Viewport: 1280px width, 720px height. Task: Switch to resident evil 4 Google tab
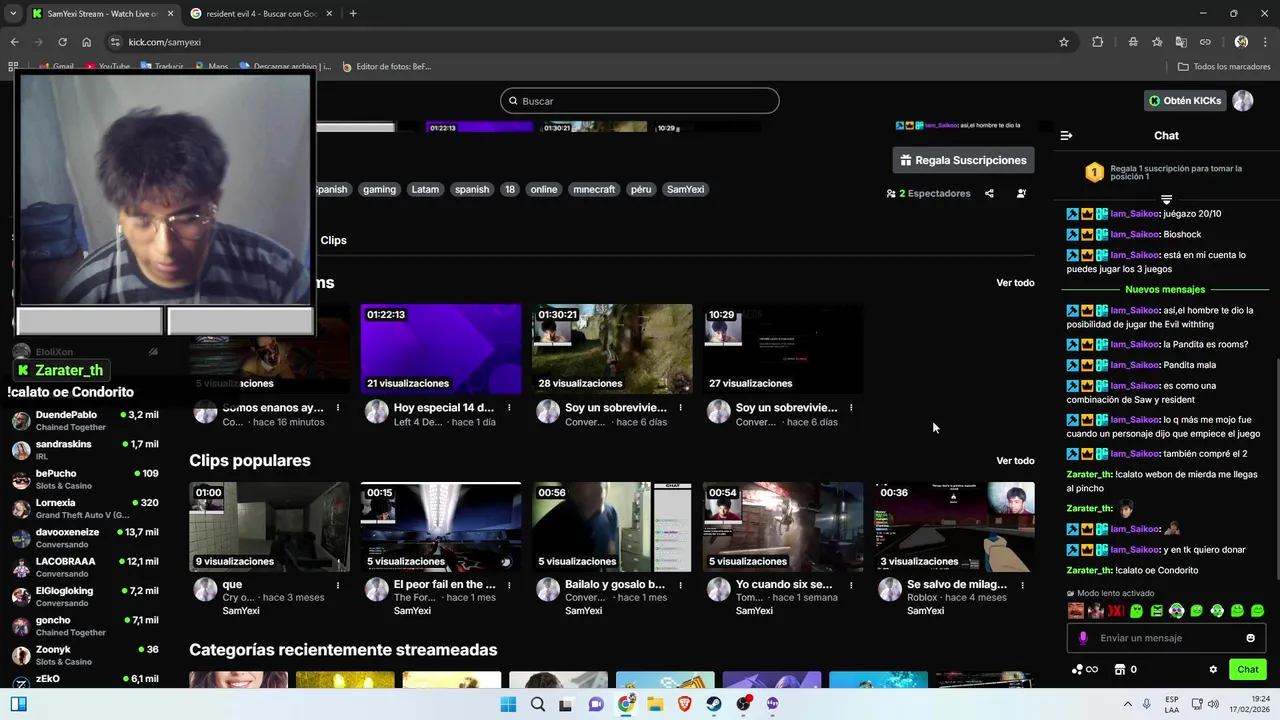[260, 13]
